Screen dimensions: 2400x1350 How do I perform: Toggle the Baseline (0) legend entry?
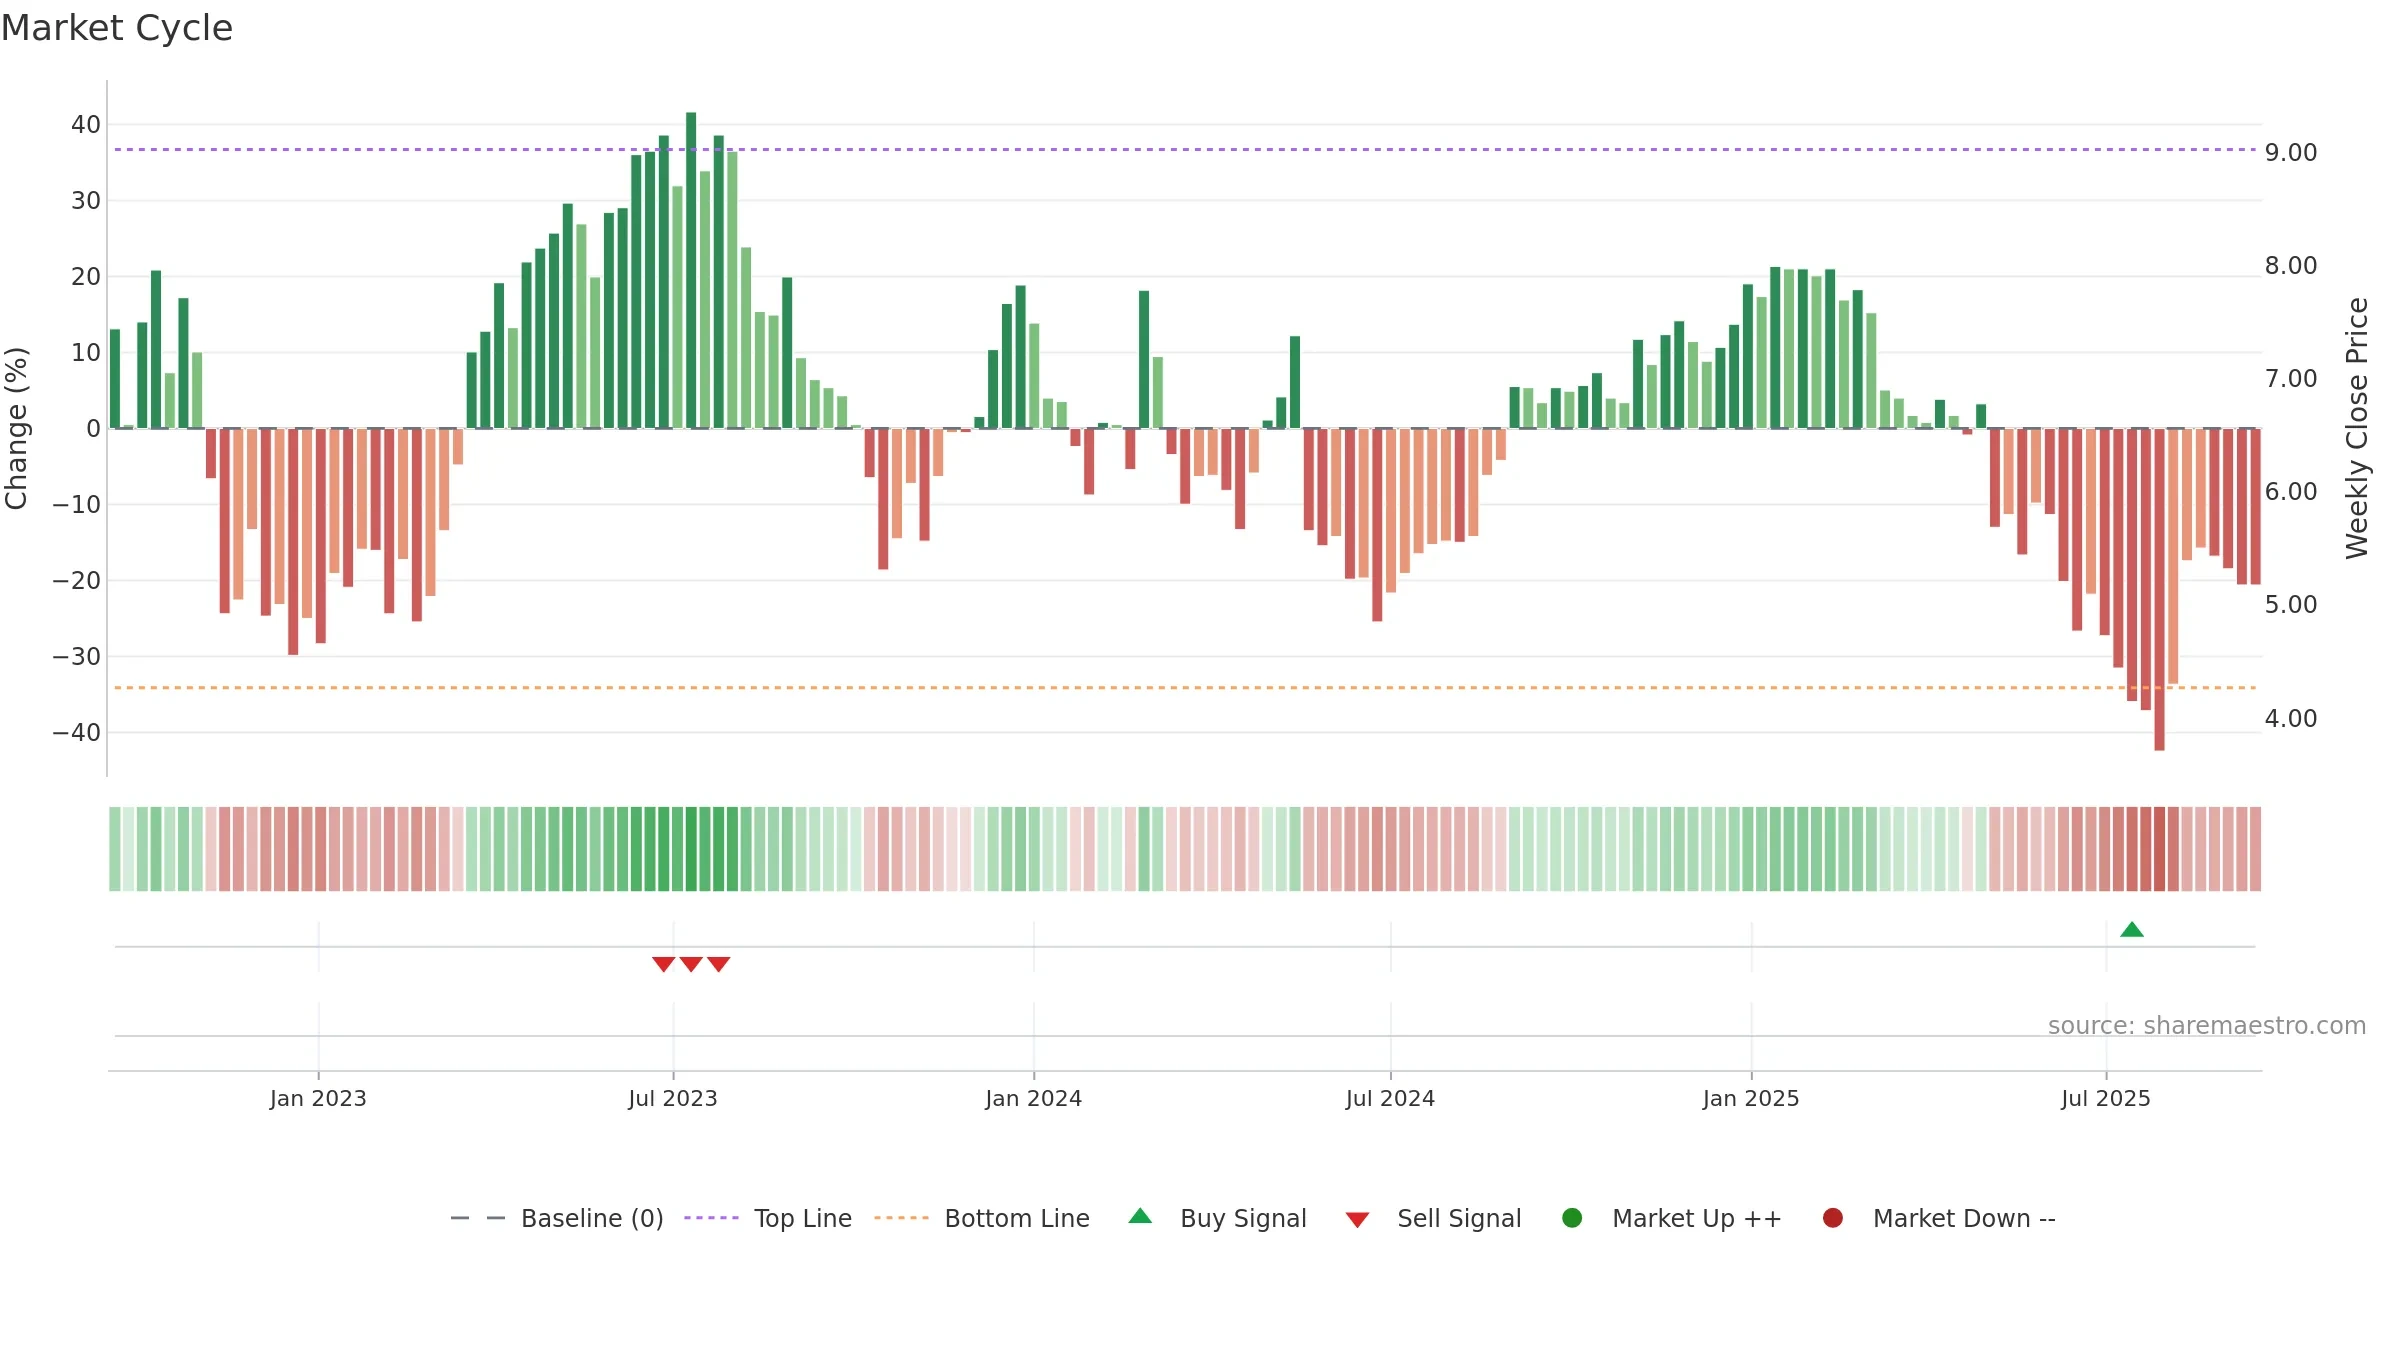557,1218
